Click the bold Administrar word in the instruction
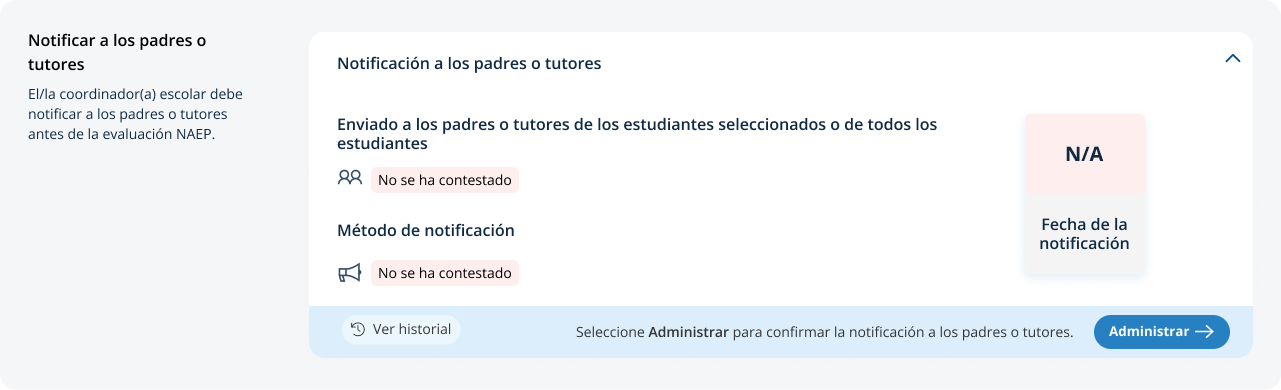The image size is (1281, 390). pos(688,332)
